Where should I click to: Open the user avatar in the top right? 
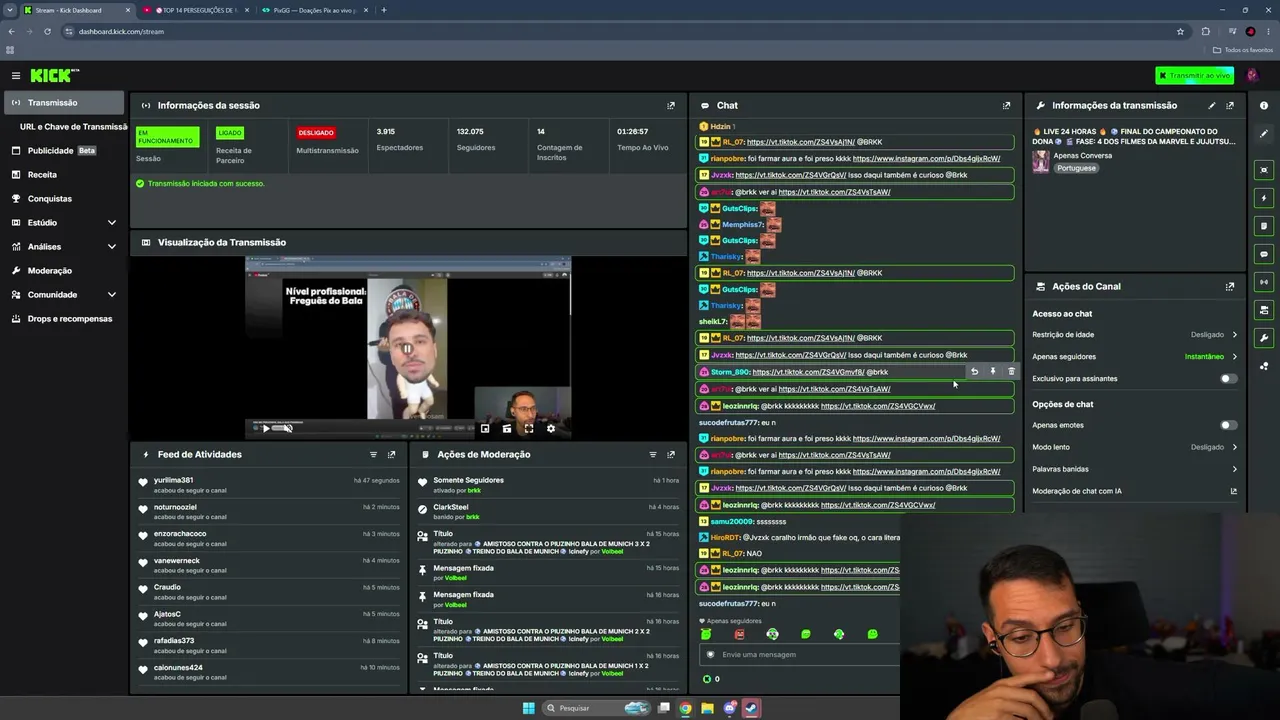tap(1252, 76)
